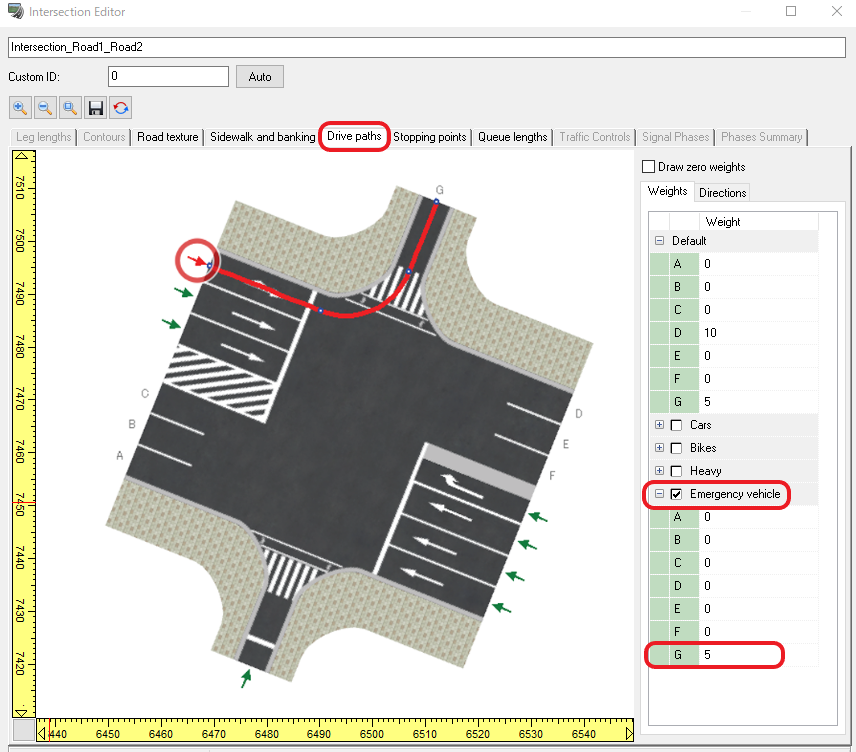Switch to the Road texture tab
Screen dimensions: 856x752
coord(168,137)
